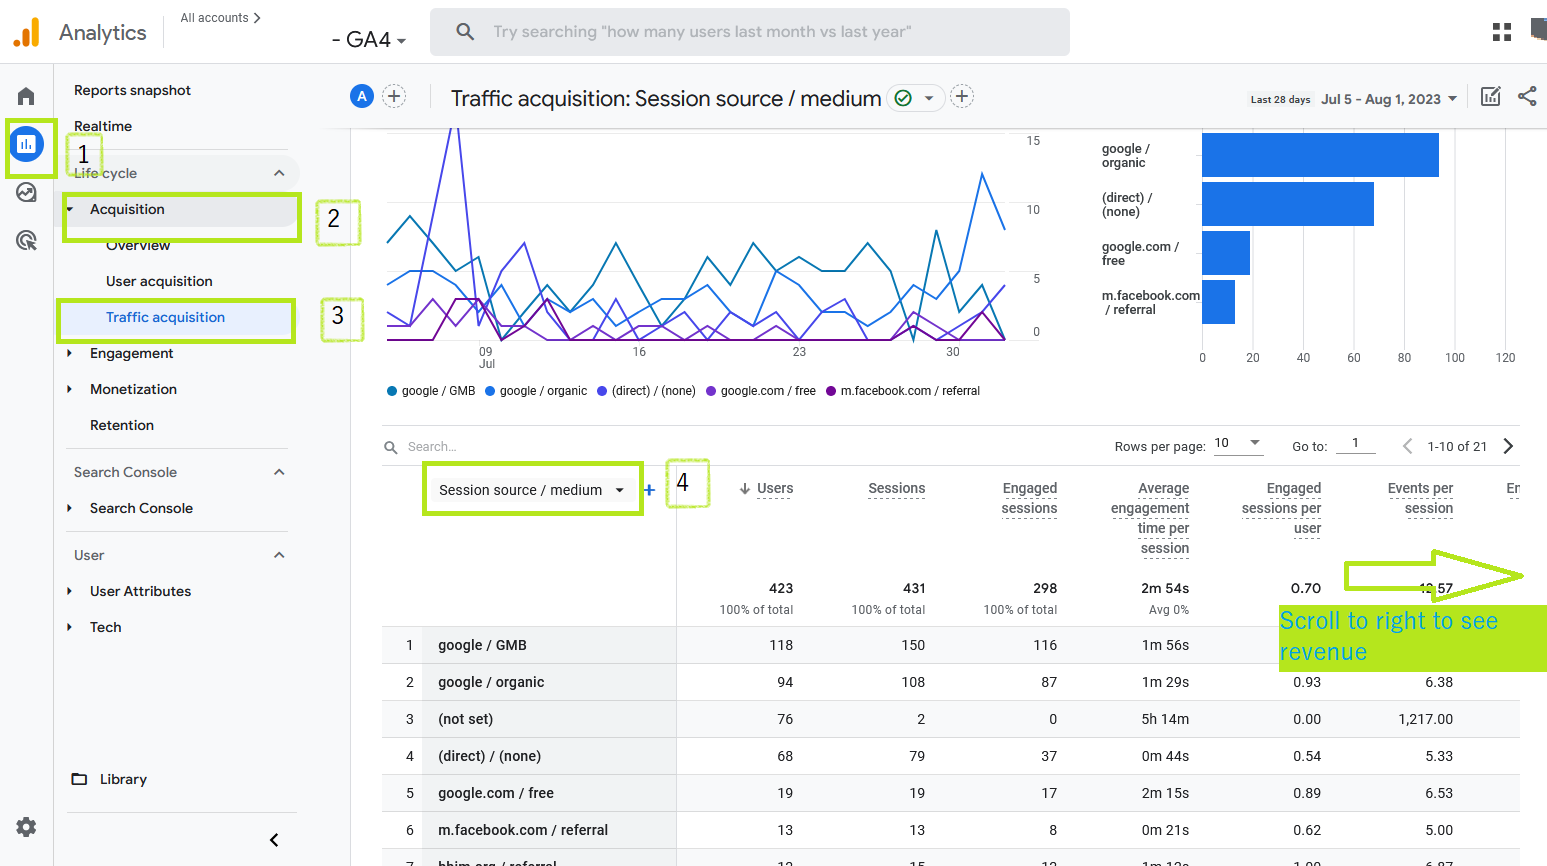Toggle (direct) / (none) legend series
1547x866 pixels.
coord(646,391)
